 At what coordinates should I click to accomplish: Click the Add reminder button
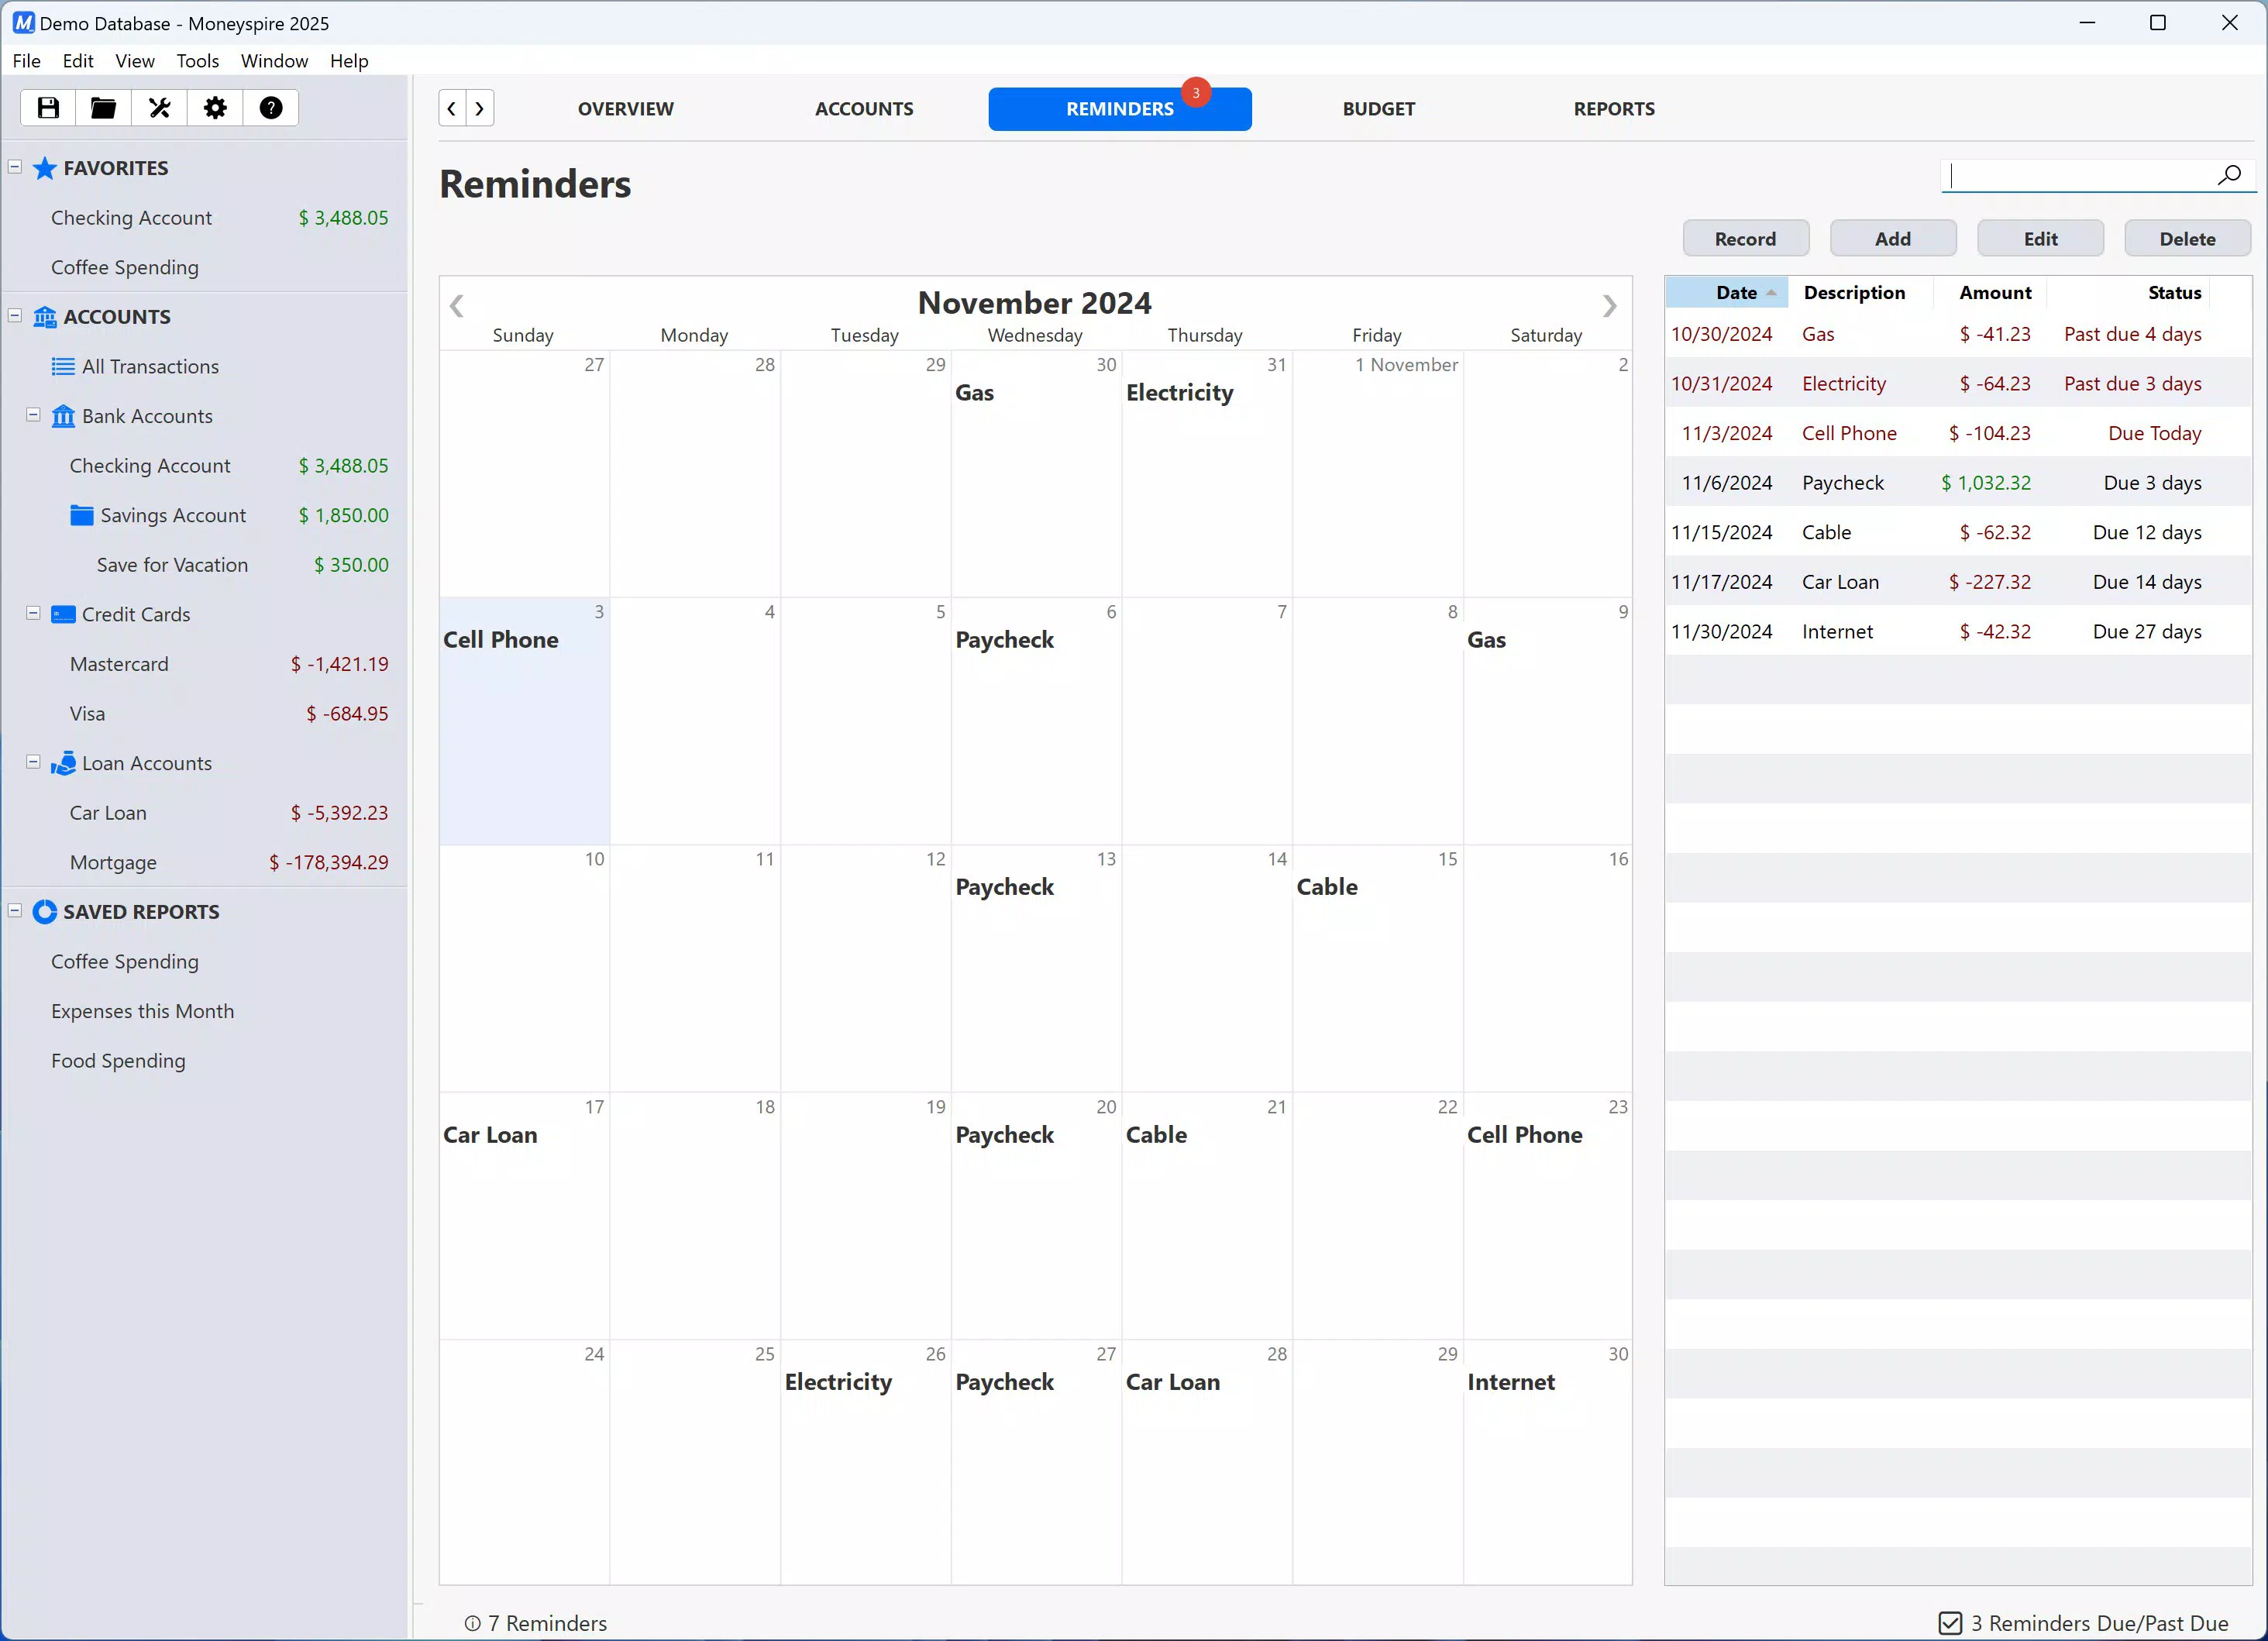pyautogui.click(x=1892, y=239)
